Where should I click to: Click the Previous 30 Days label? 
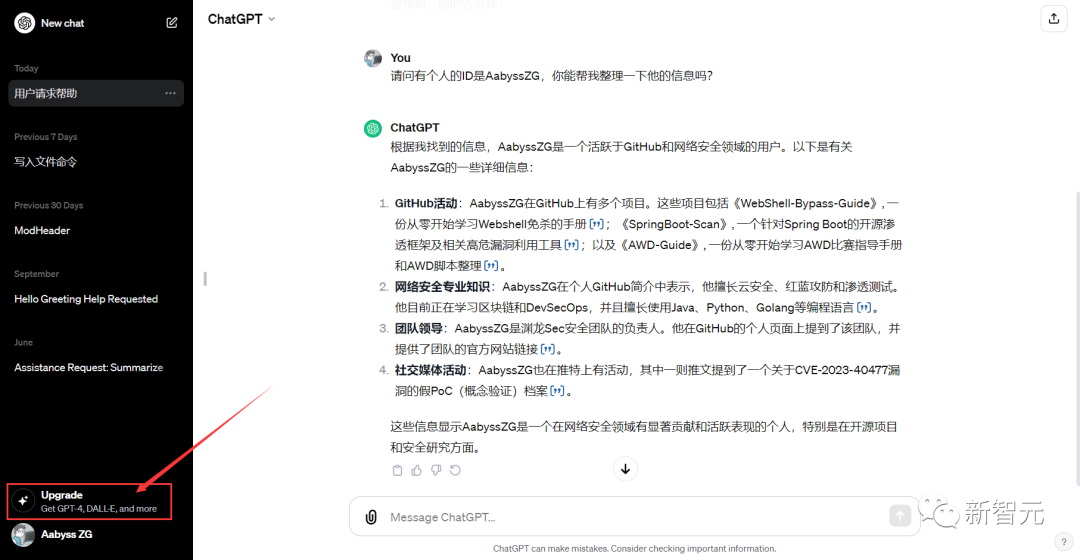click(48, 205)
